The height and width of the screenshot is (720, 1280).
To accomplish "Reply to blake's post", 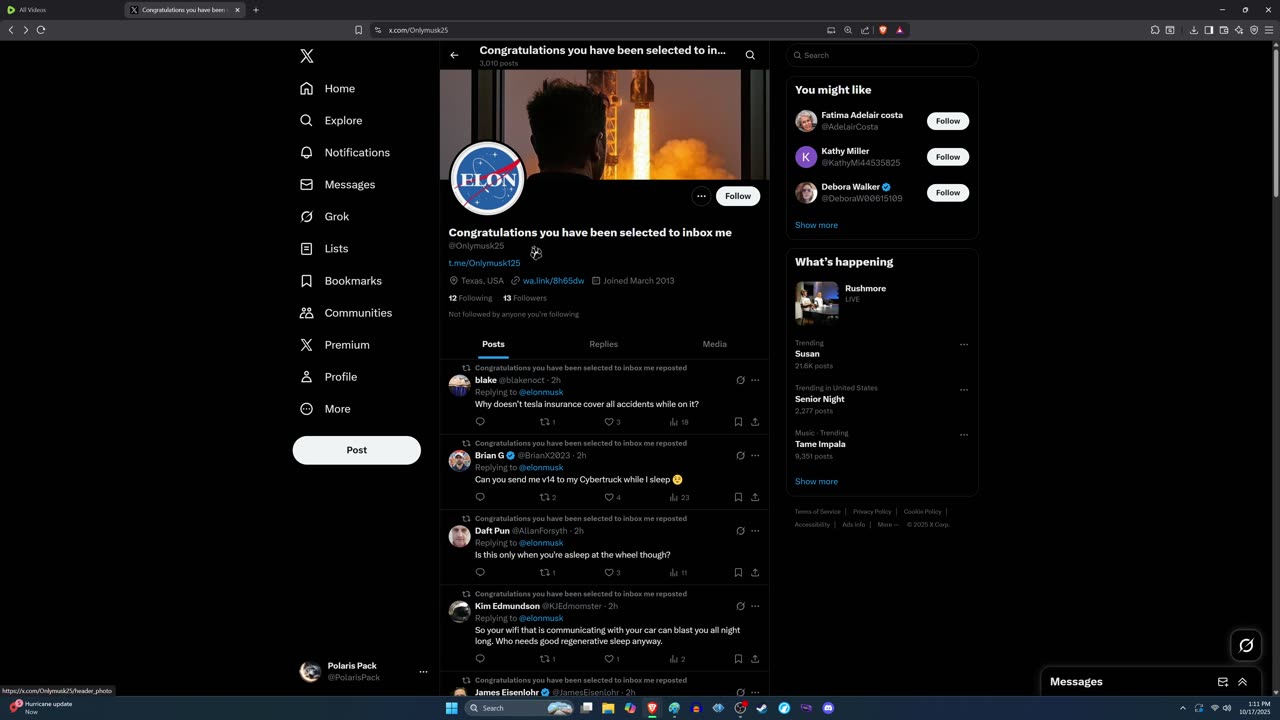I will 480,422.
